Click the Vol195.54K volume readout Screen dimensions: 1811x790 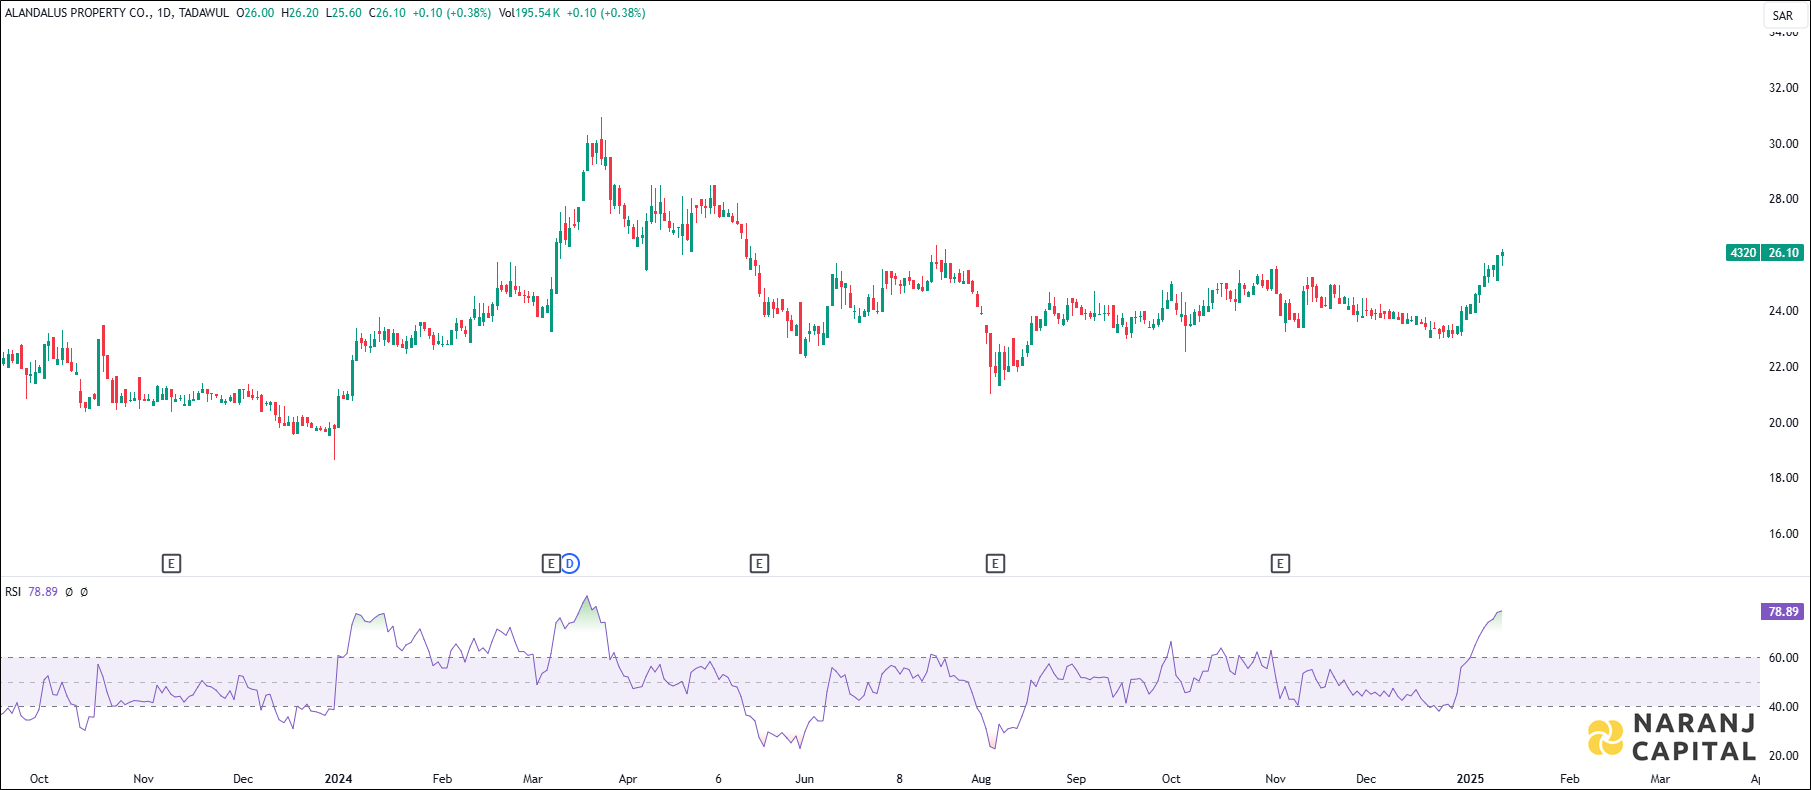[529, 13]
